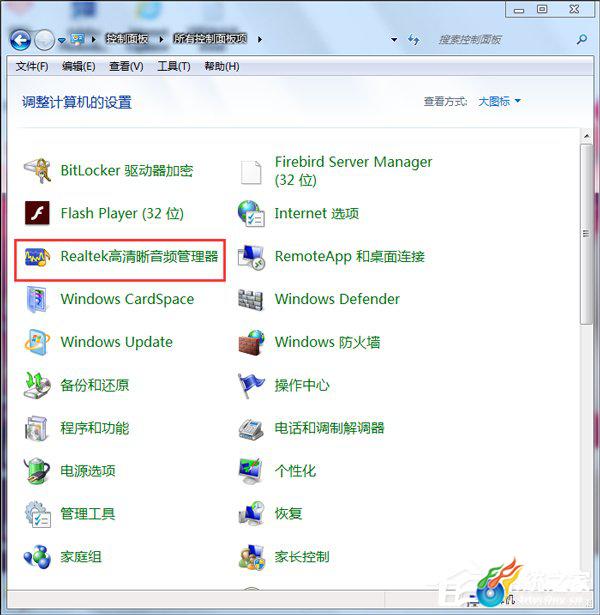
Task: Open the Realtek audio manager icon
Action: coord(37,257)
